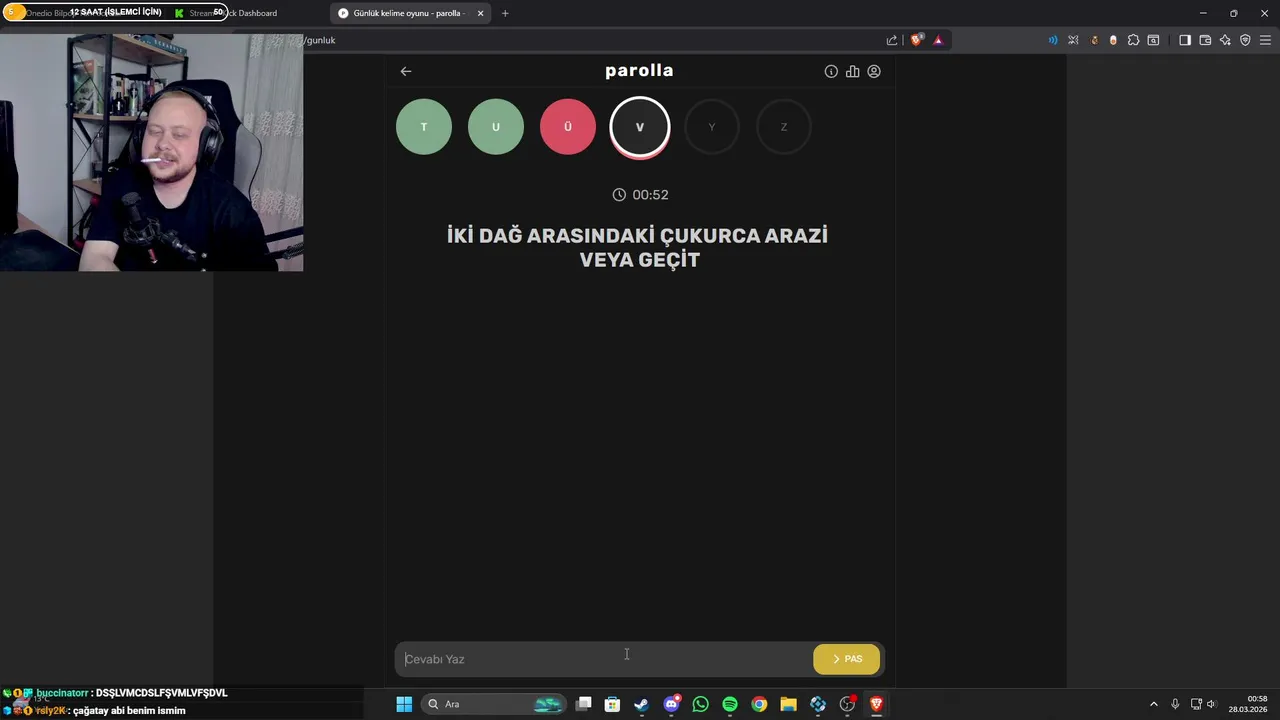Expand hidden system tray icons chevron

click(x=1153, y=704)
